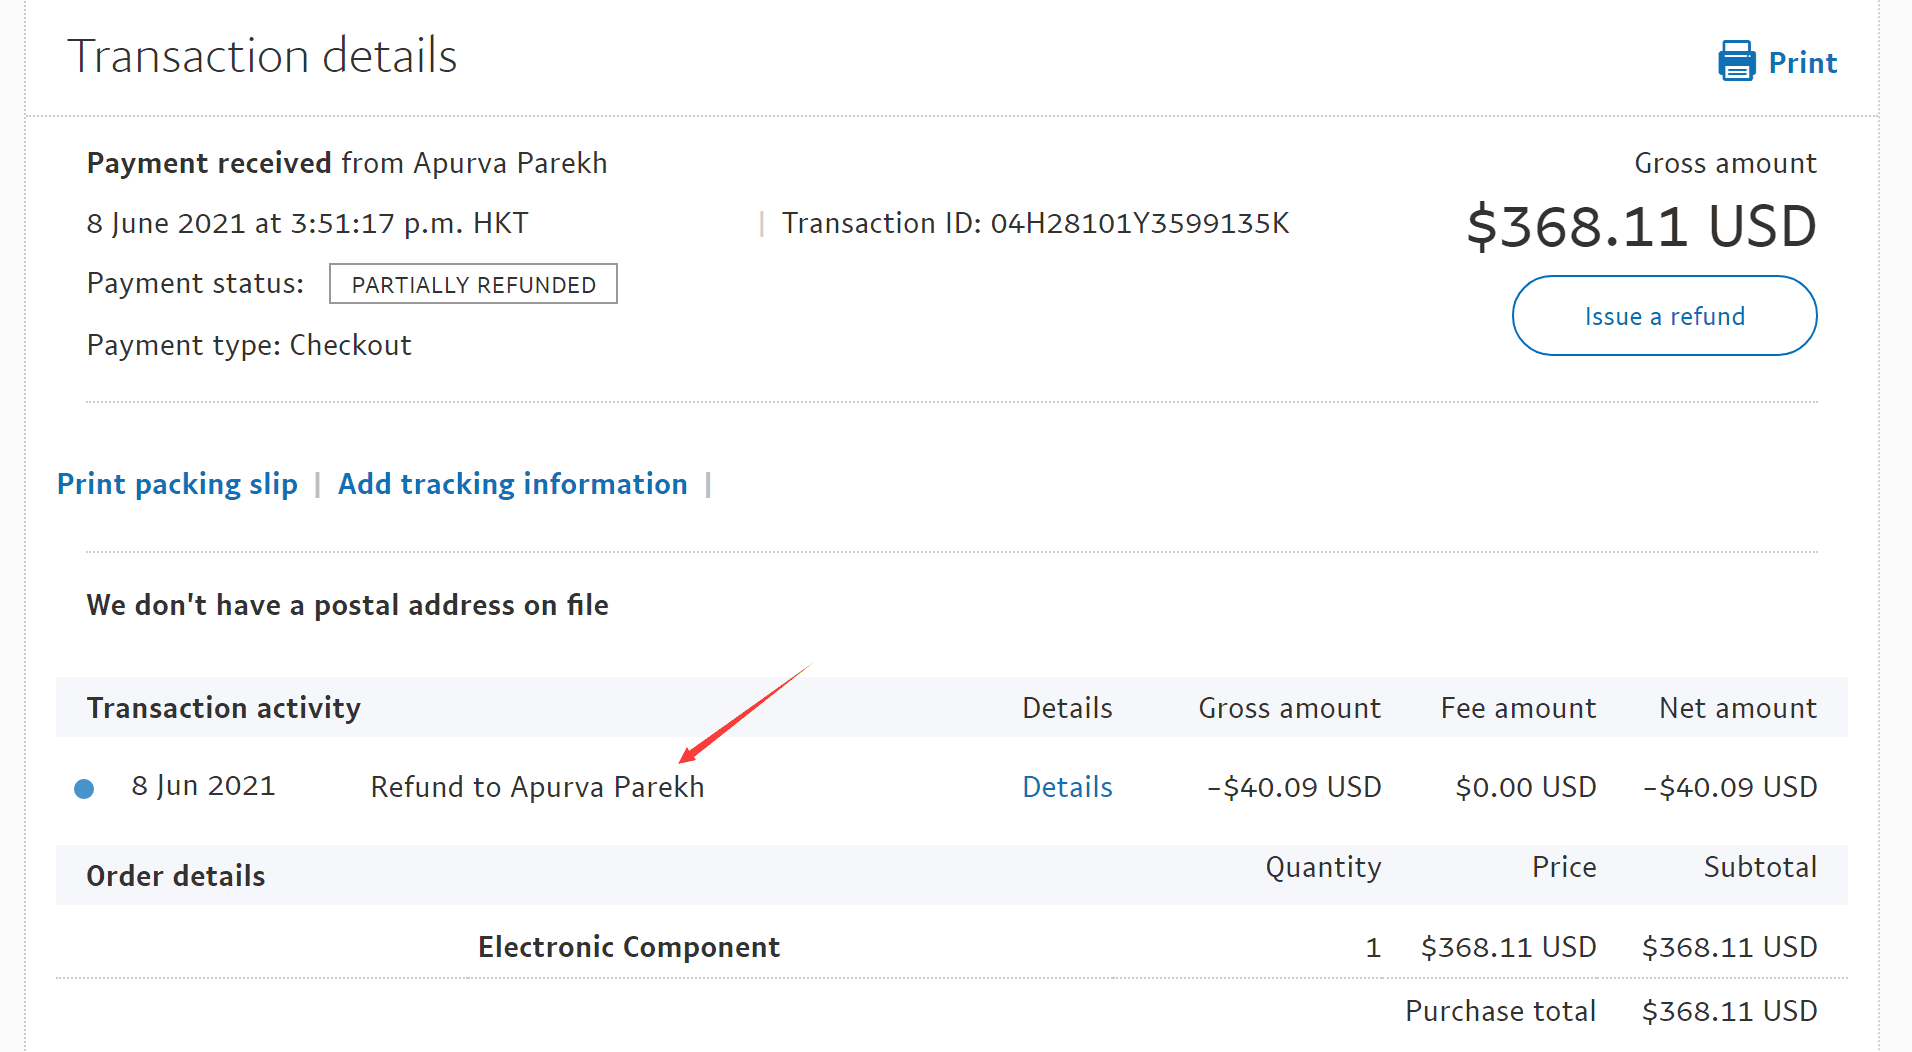
Task: Open Details link for the refund
Action: (1066, 788)
